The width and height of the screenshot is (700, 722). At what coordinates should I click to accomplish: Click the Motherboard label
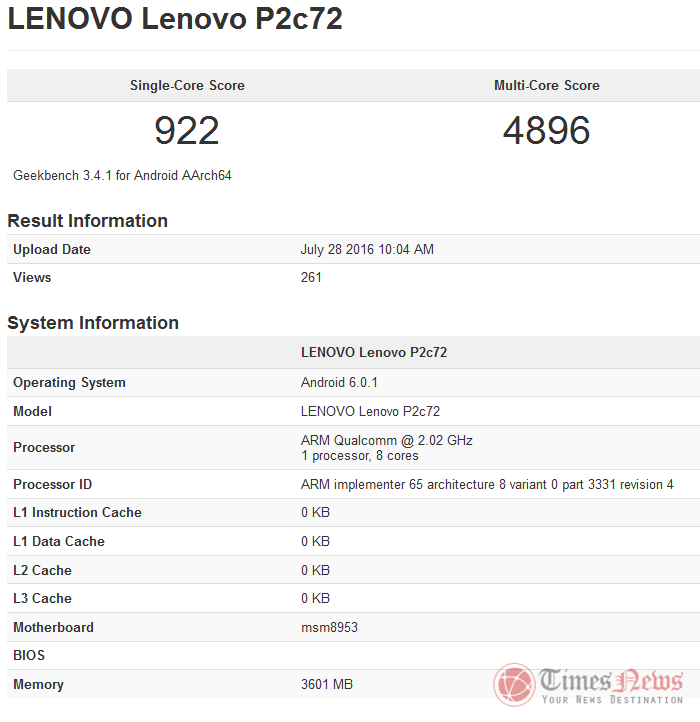coord(53,628)
